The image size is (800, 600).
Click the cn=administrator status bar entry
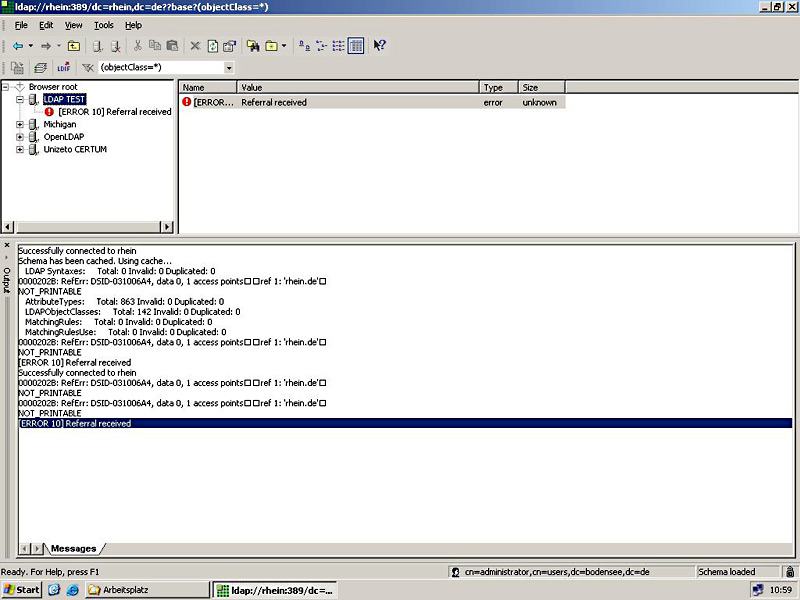pos(557,572)
